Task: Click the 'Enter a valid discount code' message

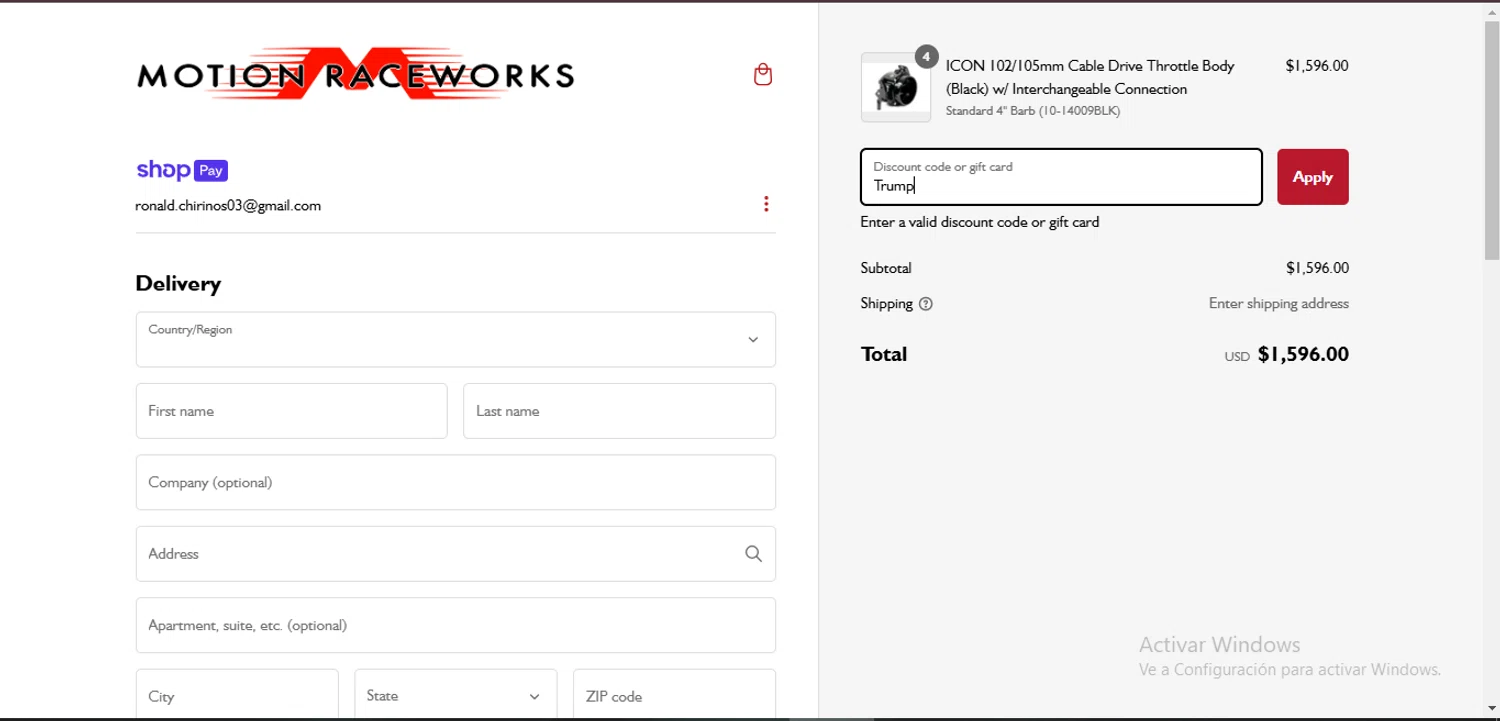Action: point(980,222)
